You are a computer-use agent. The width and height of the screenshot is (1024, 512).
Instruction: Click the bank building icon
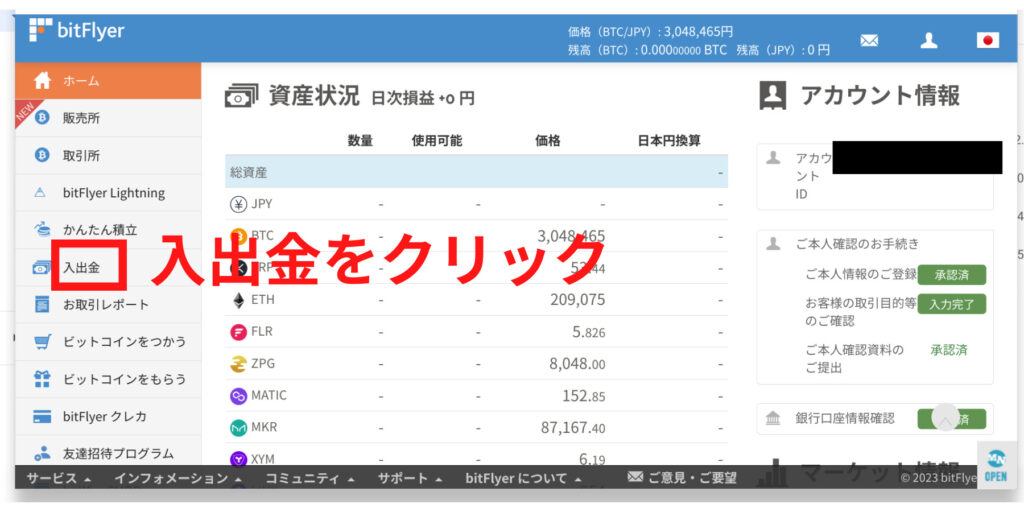pyautogui.click(x=773, y=419)
